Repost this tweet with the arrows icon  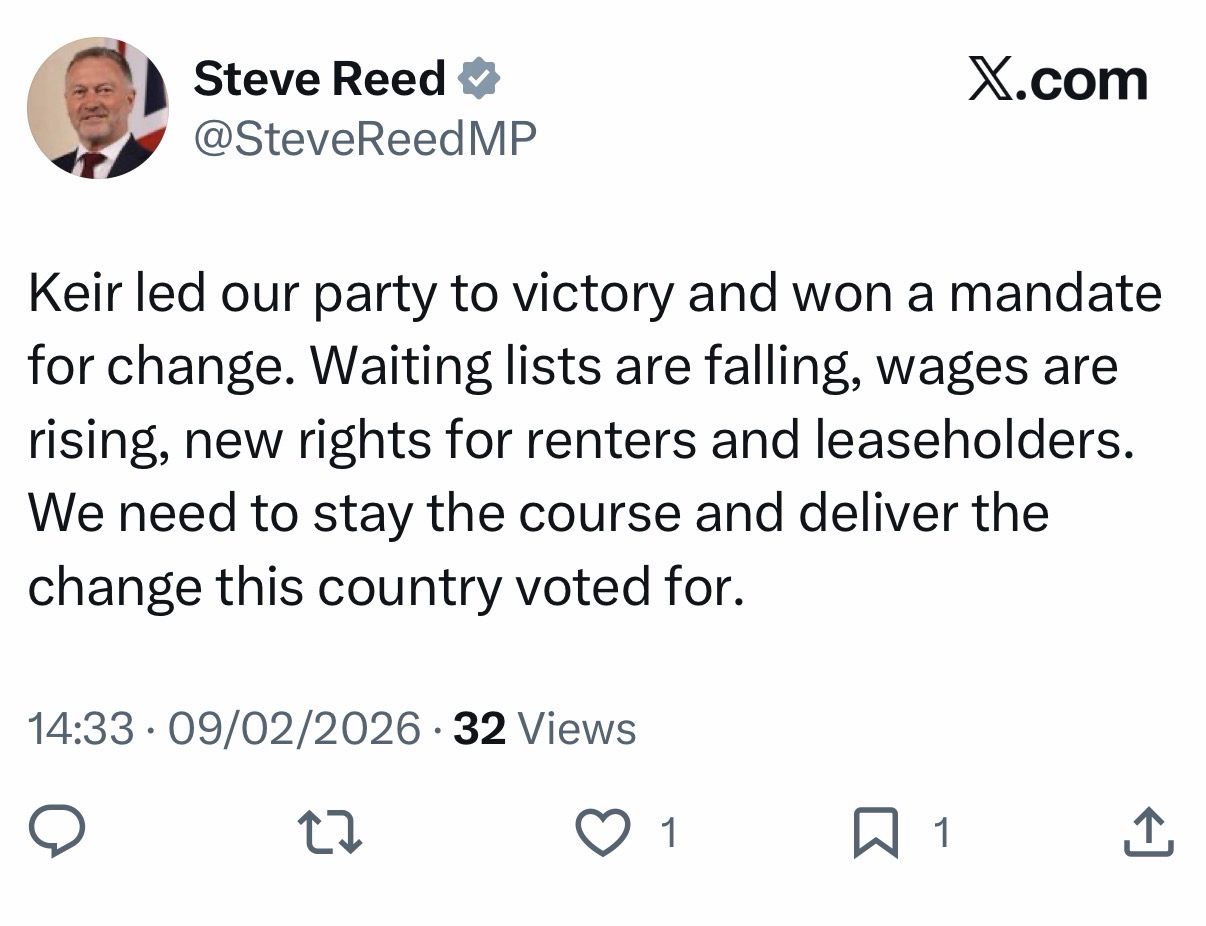(x=330, y=832)
